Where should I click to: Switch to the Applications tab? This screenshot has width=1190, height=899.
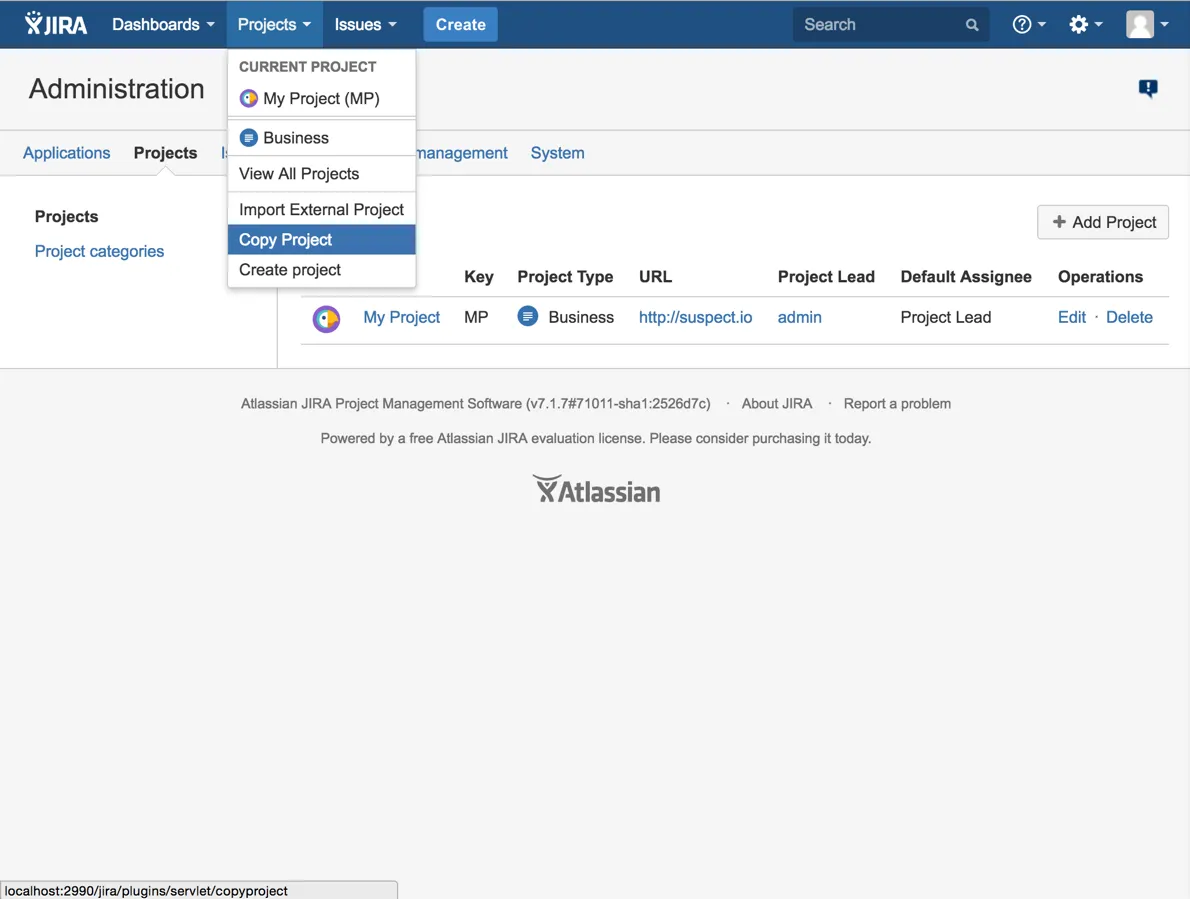(x=66, y=153)
